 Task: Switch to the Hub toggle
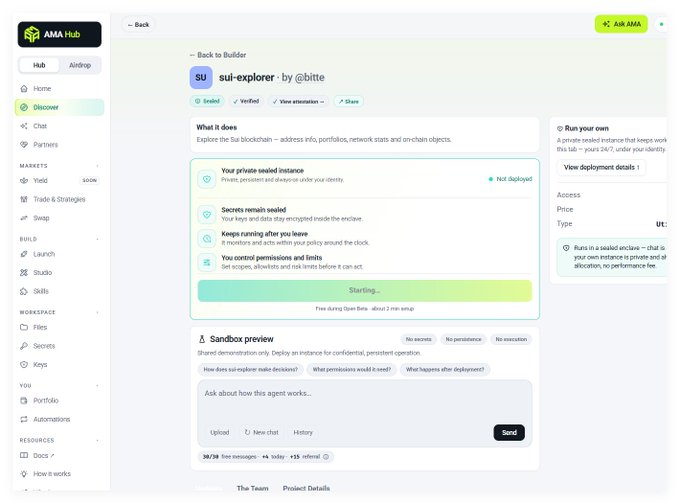[39, 65]
